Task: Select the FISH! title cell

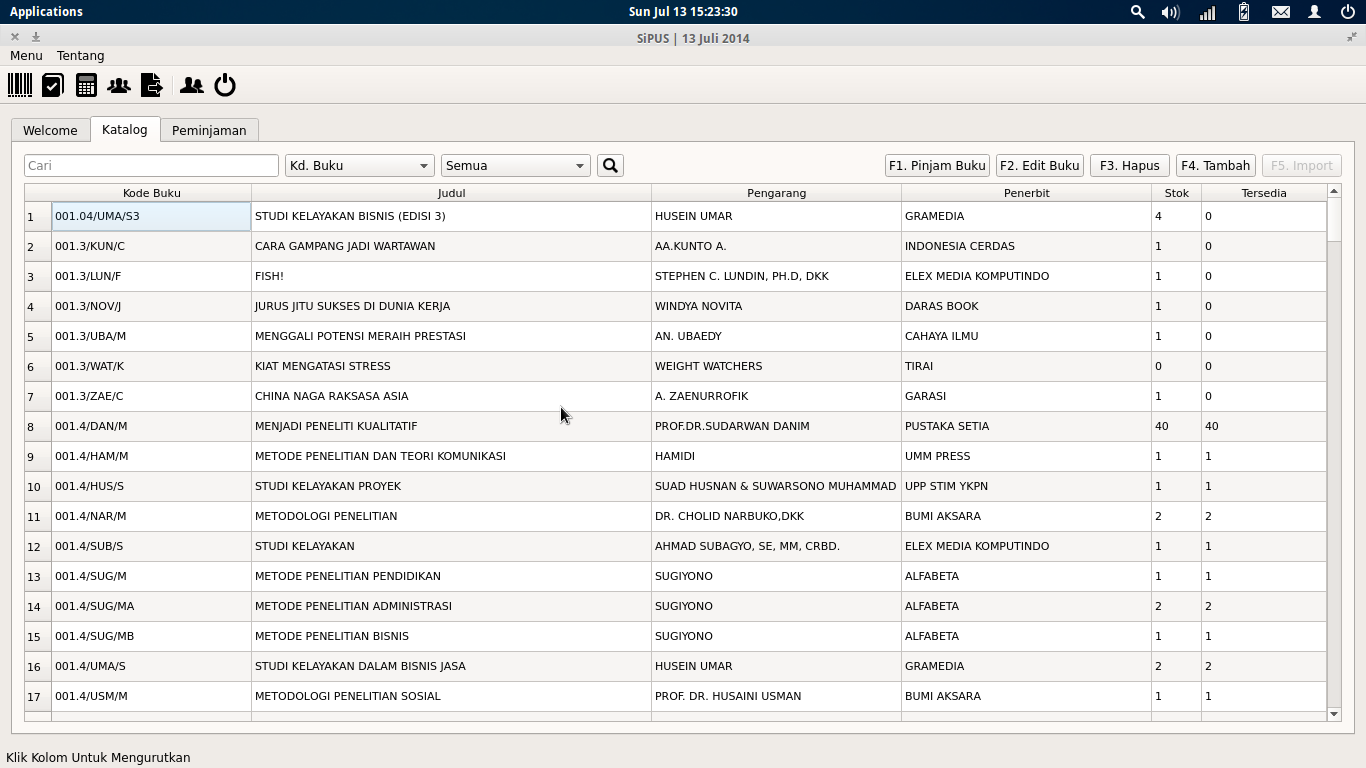Action: tap(452, 276)
